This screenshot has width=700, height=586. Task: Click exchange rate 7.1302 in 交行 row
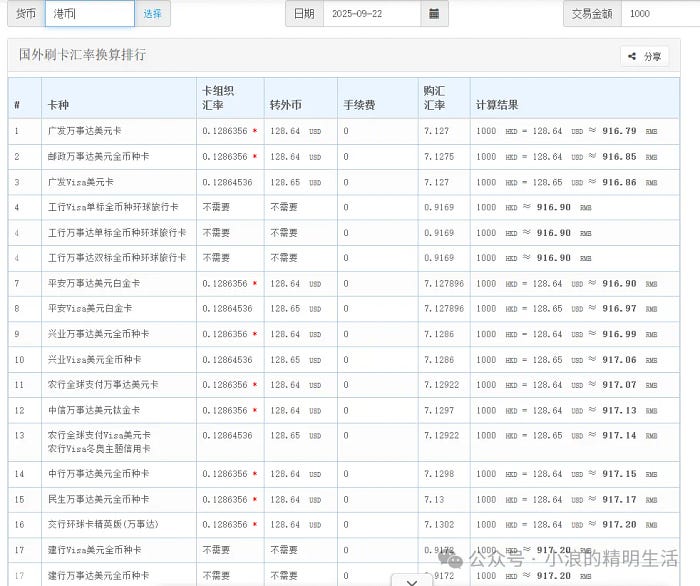click(439, 525)
